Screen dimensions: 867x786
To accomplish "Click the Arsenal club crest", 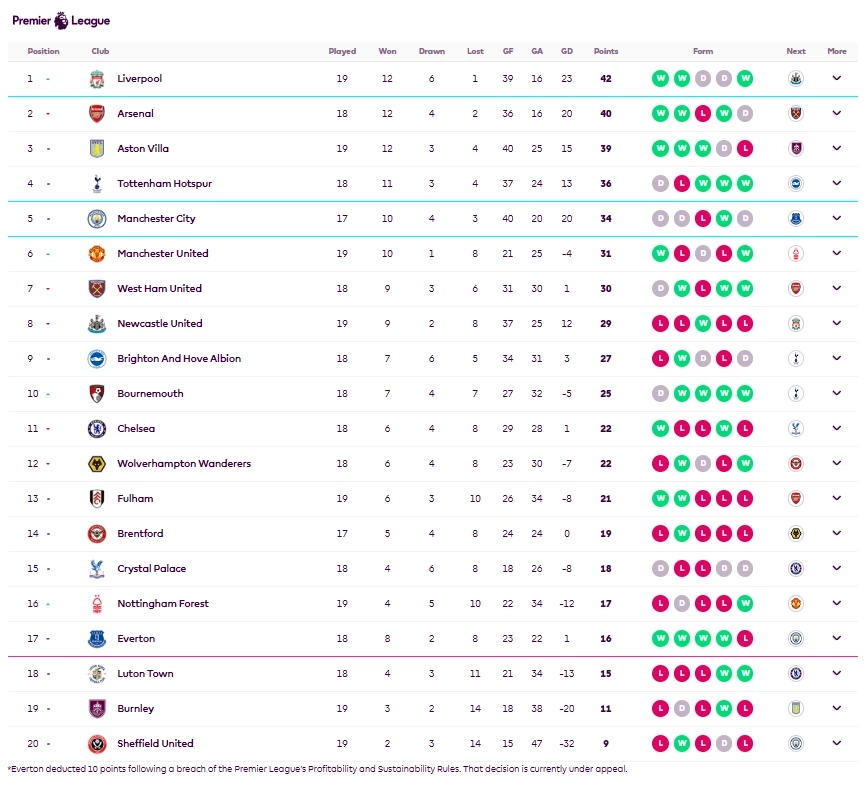I will pyautogui.click(x=96, y=114).
